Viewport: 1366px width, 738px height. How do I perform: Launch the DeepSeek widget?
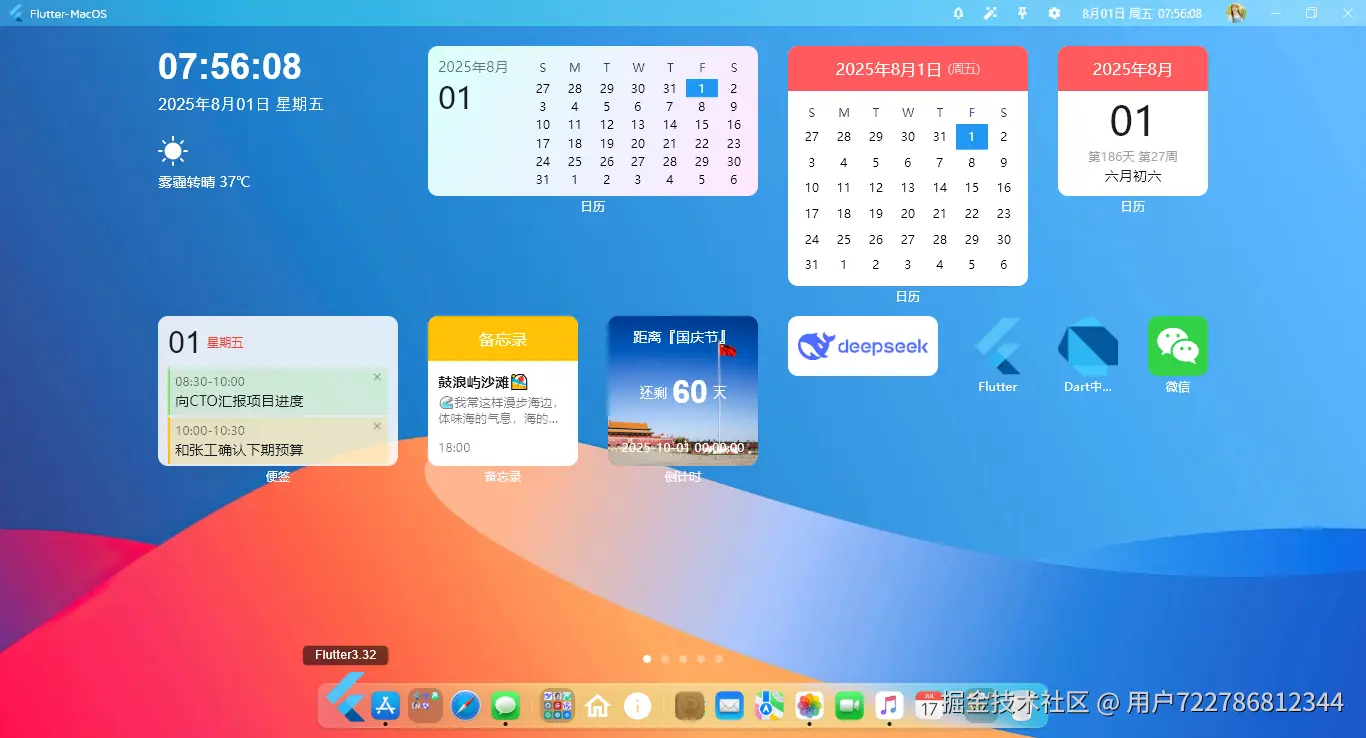862,345
